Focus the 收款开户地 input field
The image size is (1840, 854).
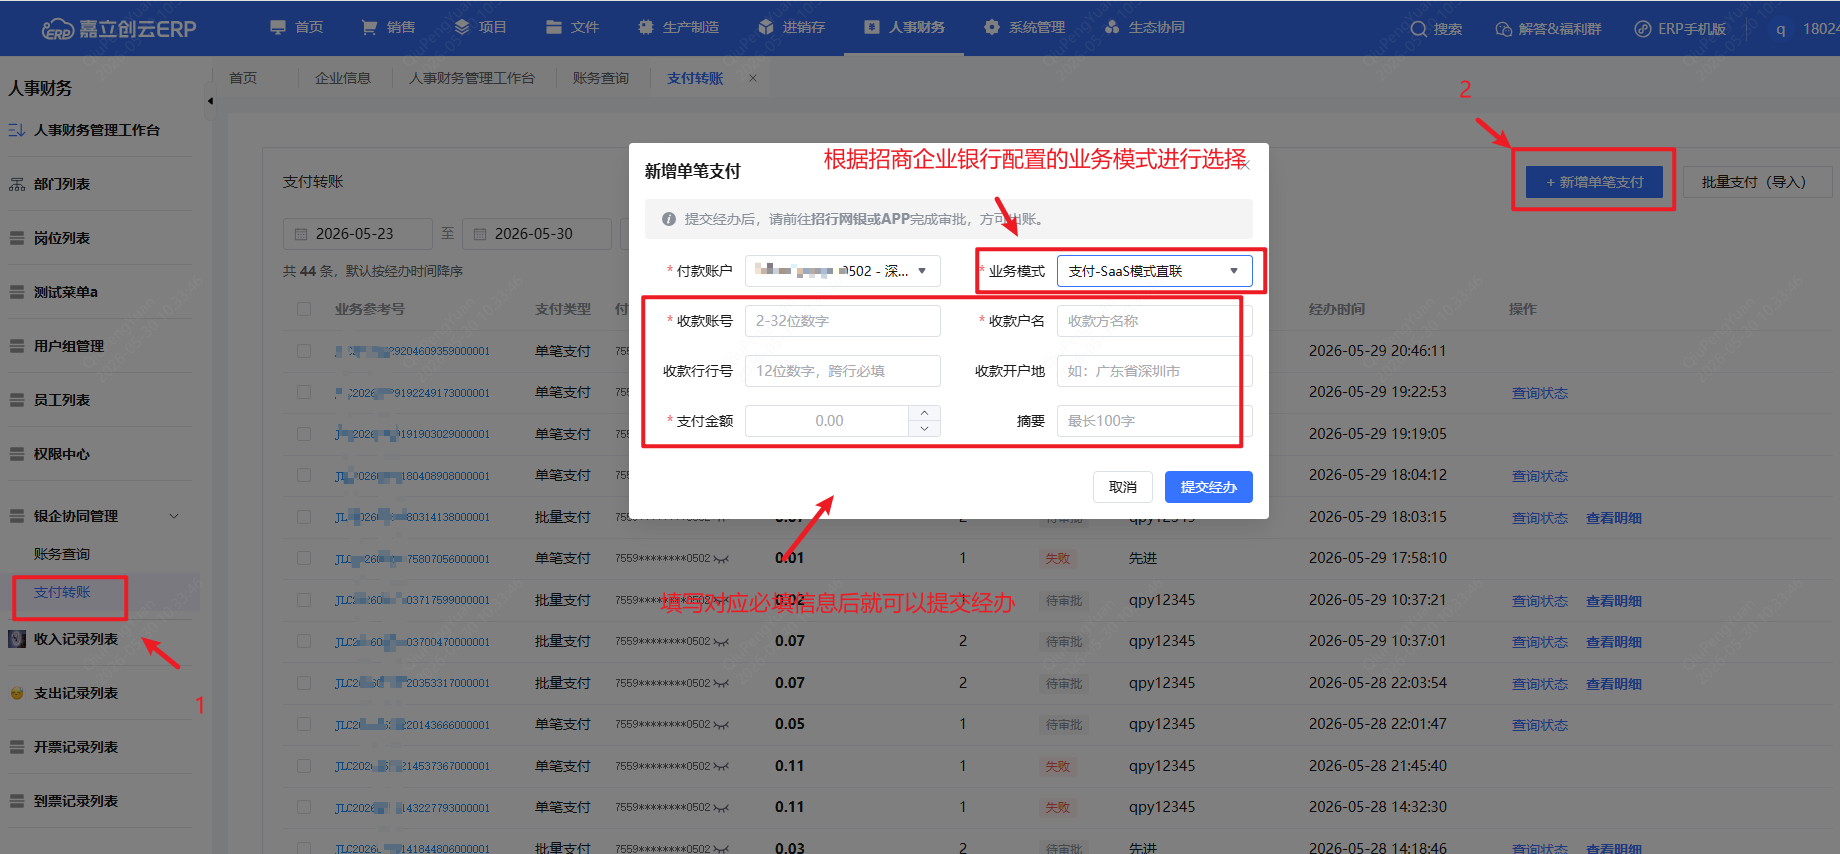1154,371
